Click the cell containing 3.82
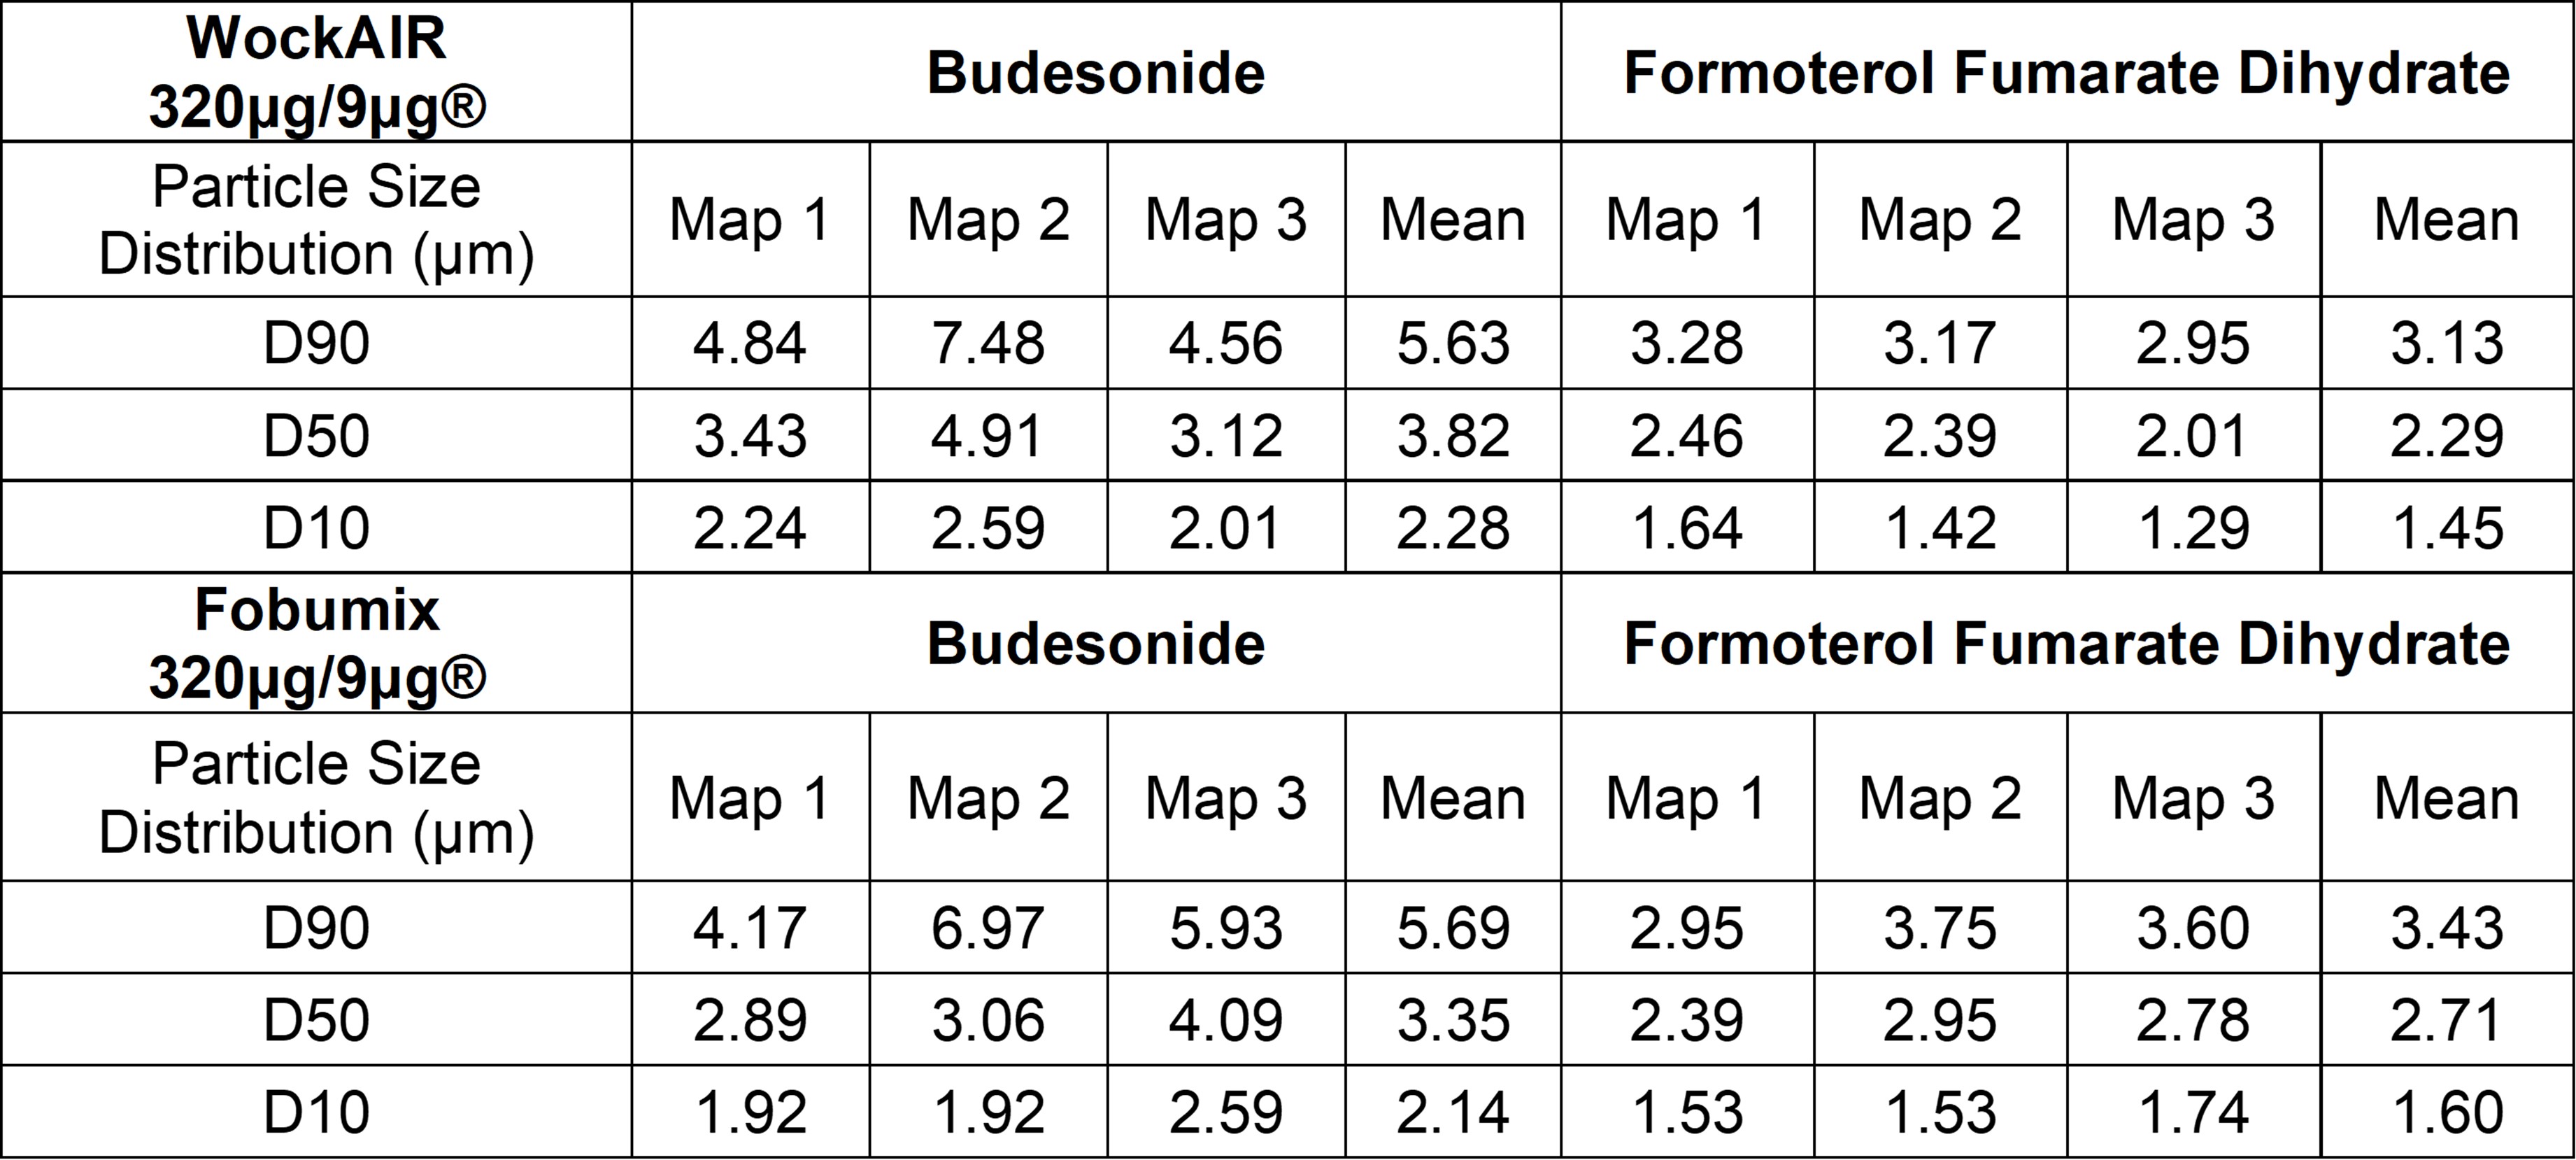The image size is (2576, 1160). (x=1453, y=435)
